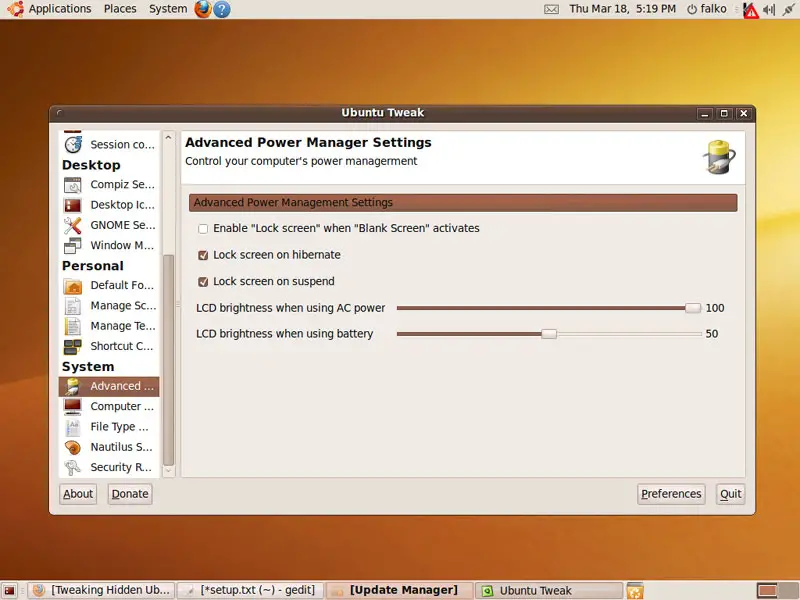This screenshot has width=800, height=600.
Task: Click the sidebar vertical scrollbar thumb
Action: tap(168, 360)
